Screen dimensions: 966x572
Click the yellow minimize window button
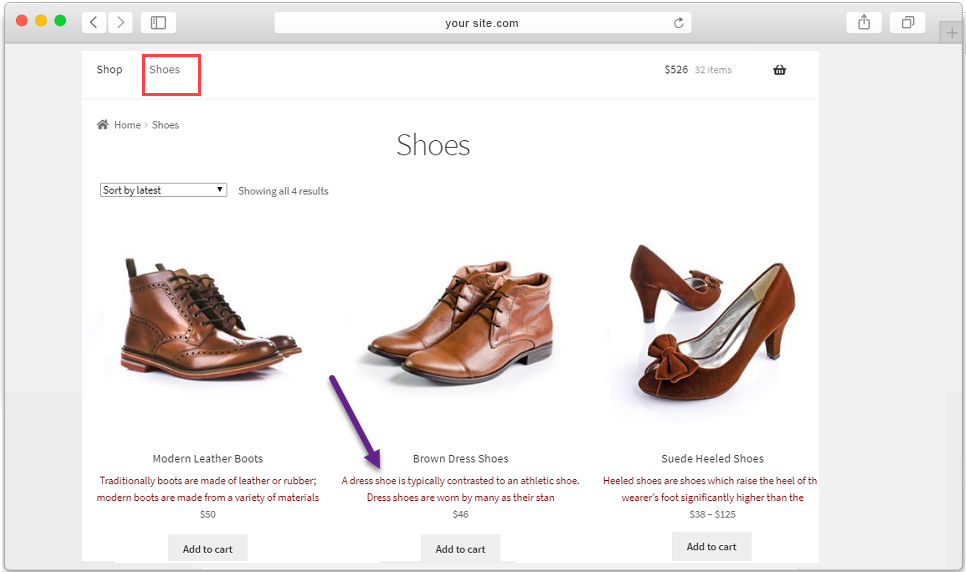coord(41,20)
